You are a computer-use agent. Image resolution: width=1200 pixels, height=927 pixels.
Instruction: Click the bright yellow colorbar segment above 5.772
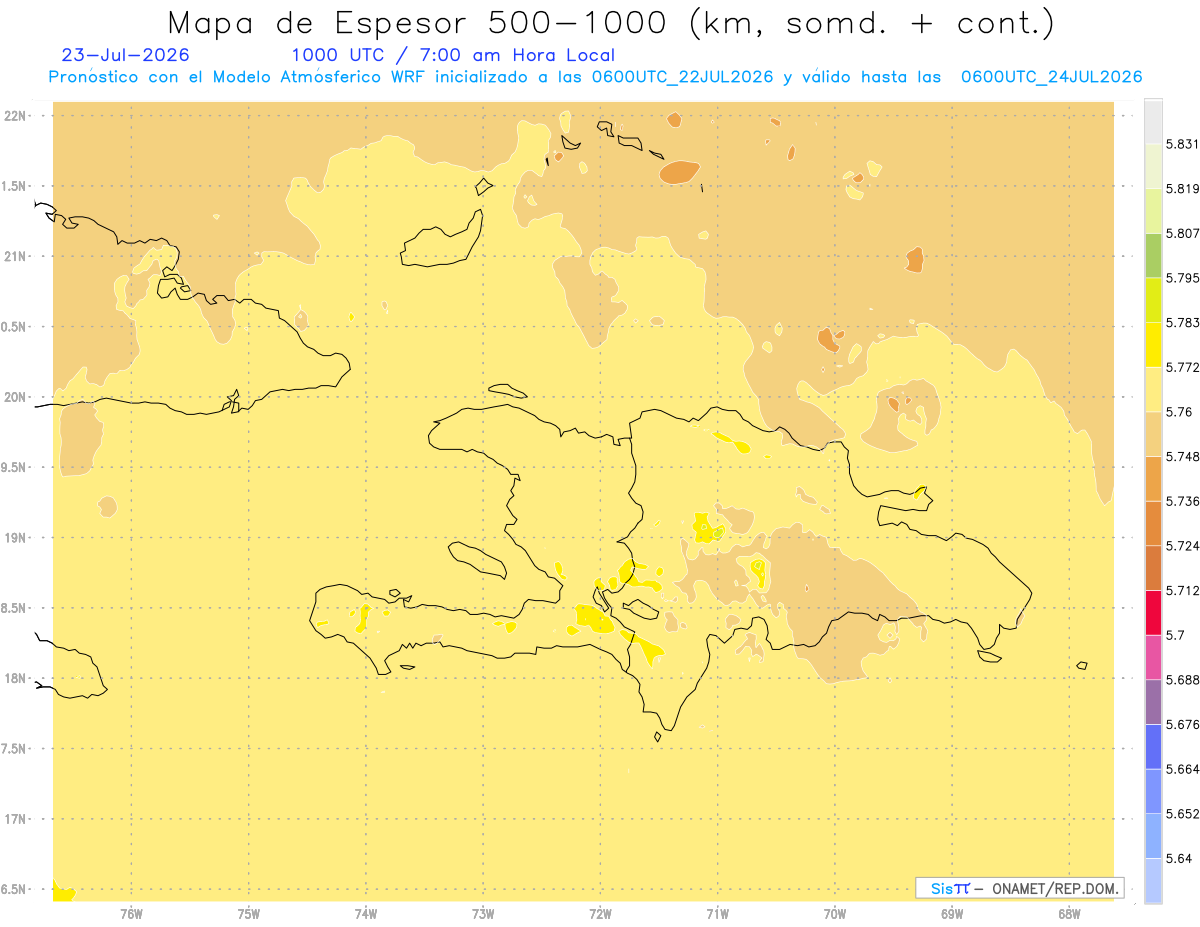click(x=1153, y=345)
